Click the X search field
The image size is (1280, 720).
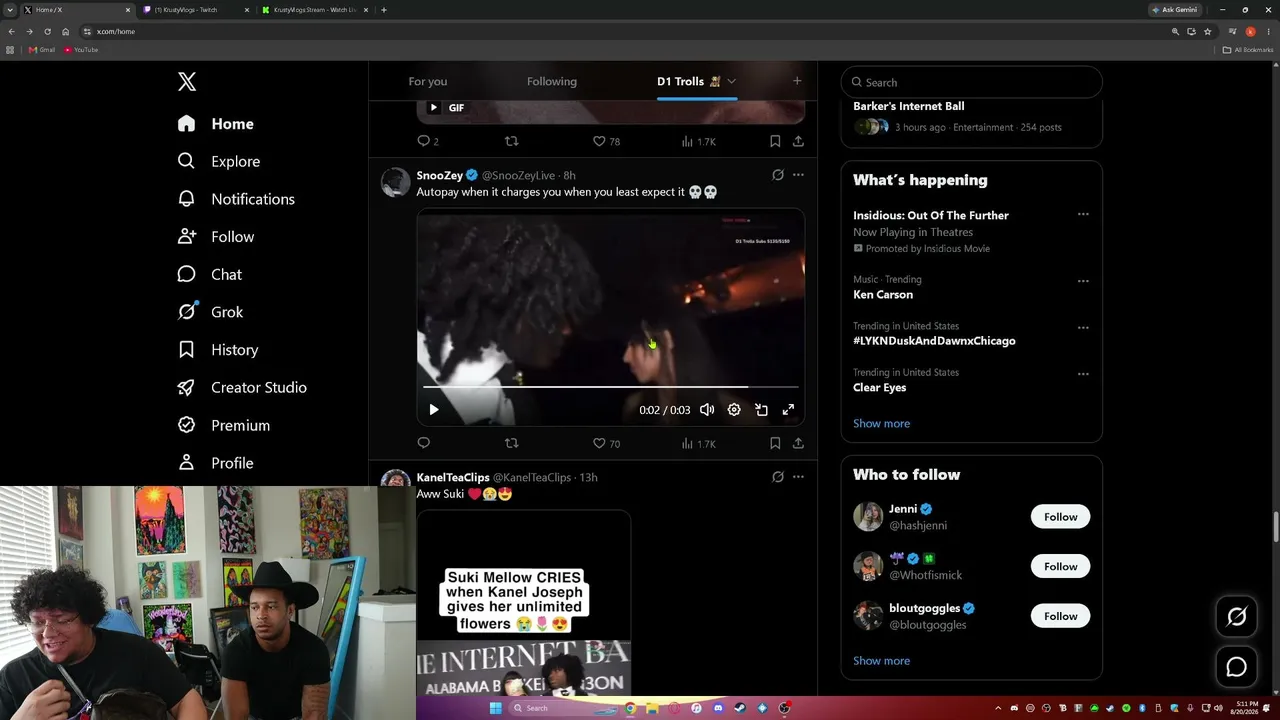point(971,82)
